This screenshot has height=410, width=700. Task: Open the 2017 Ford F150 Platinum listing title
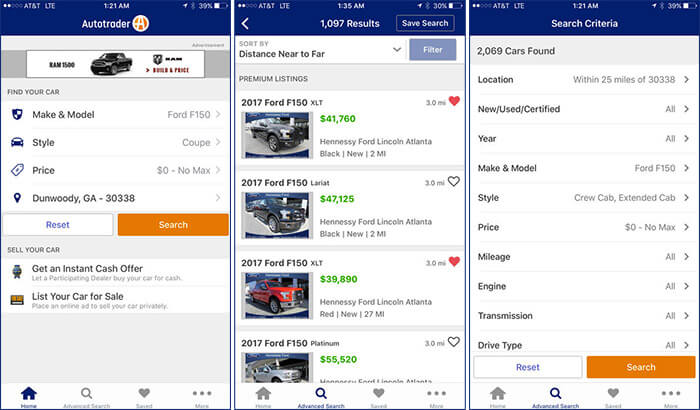click(x=290, y=343)
